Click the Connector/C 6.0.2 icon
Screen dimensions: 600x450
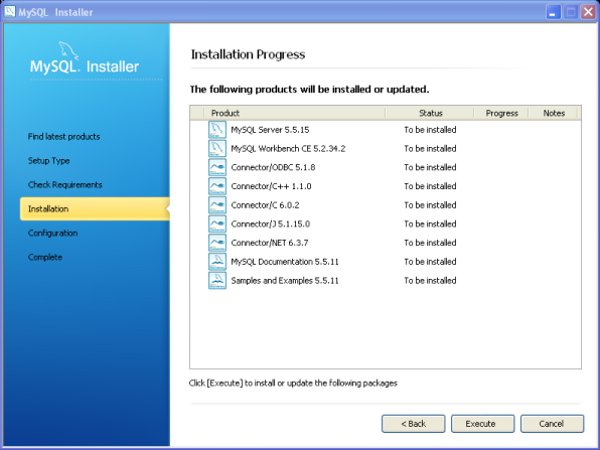pyautogui.click(x=217, y=205)
